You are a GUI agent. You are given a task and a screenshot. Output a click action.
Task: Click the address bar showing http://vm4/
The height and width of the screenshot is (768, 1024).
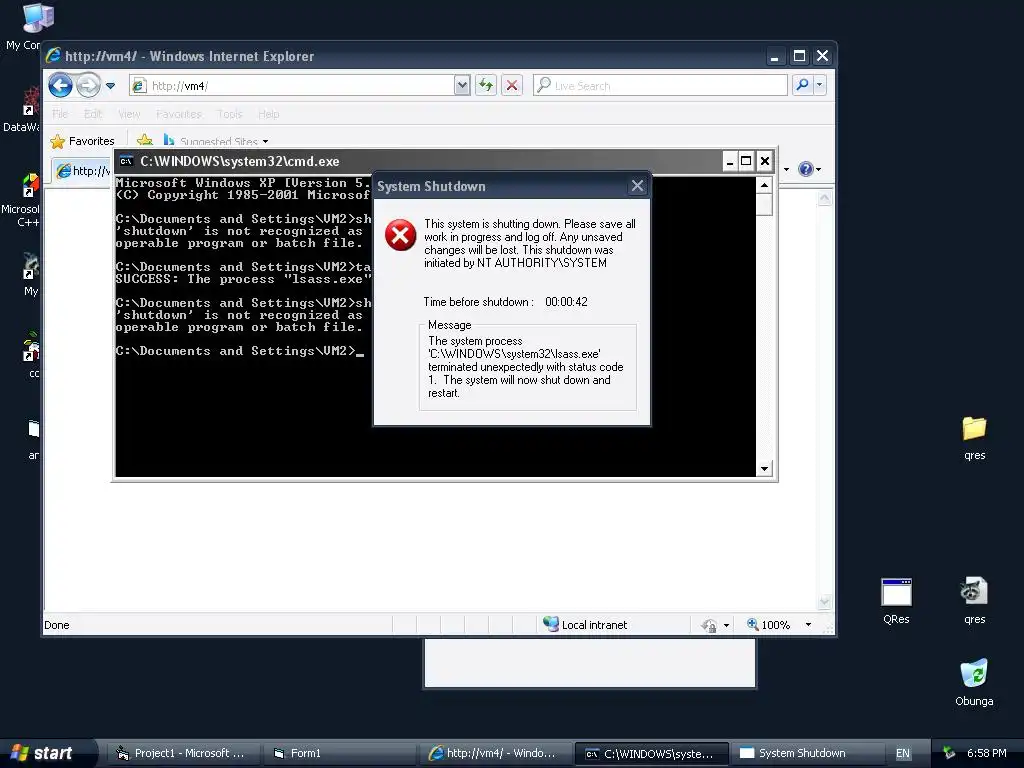pyautogui.click(x=292, y=86)
